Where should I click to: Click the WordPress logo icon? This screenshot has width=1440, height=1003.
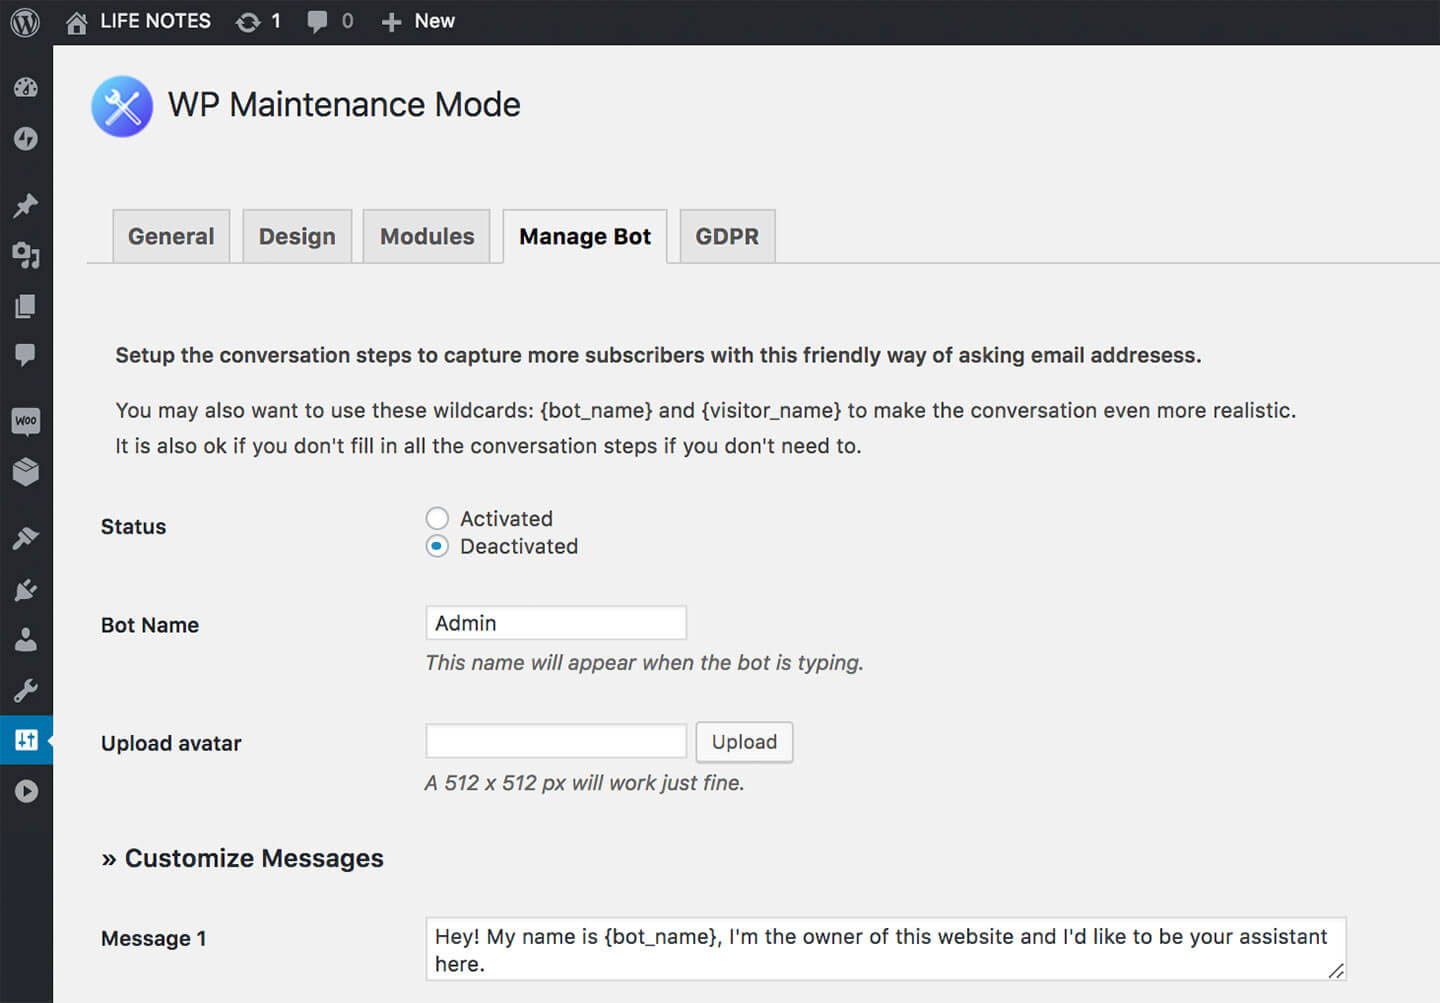(25, 22)
